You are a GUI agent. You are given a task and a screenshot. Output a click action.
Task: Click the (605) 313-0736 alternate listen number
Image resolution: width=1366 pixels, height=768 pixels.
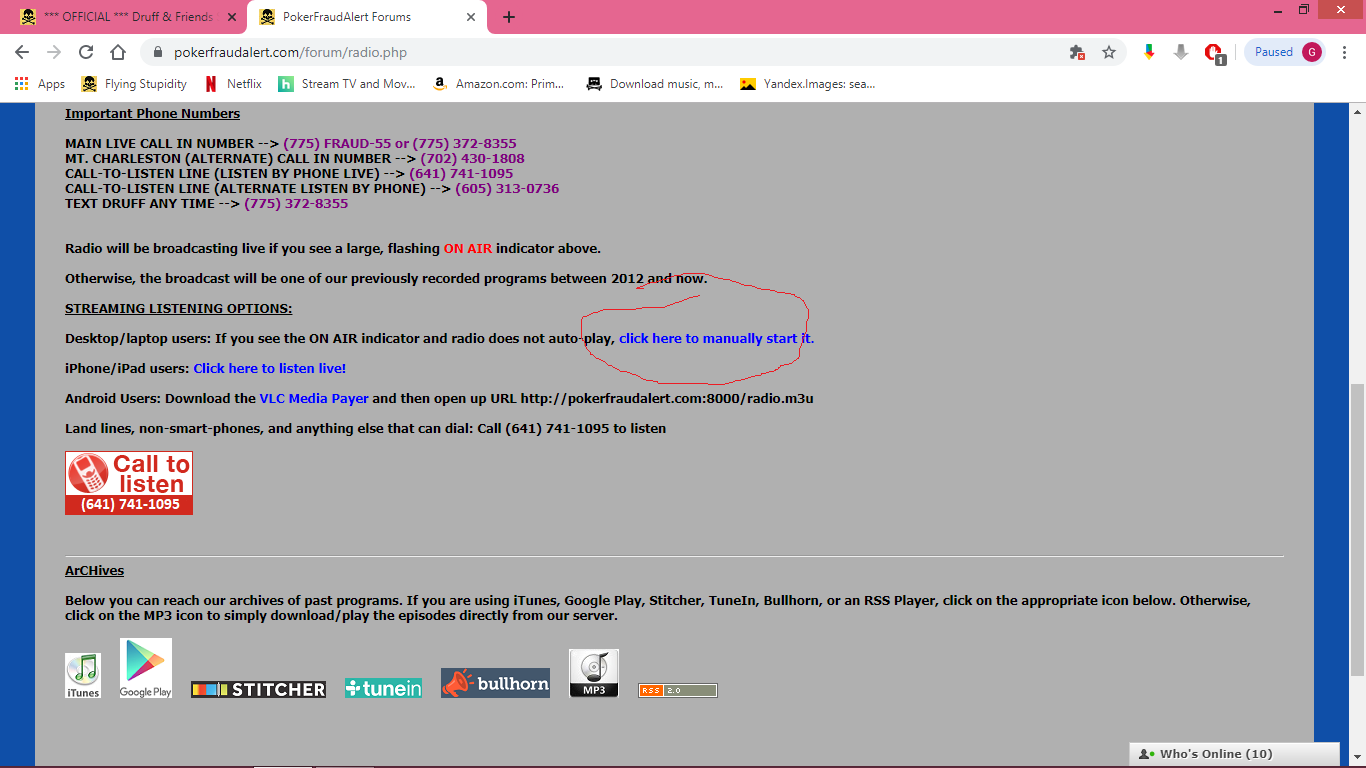click(507, 188)
